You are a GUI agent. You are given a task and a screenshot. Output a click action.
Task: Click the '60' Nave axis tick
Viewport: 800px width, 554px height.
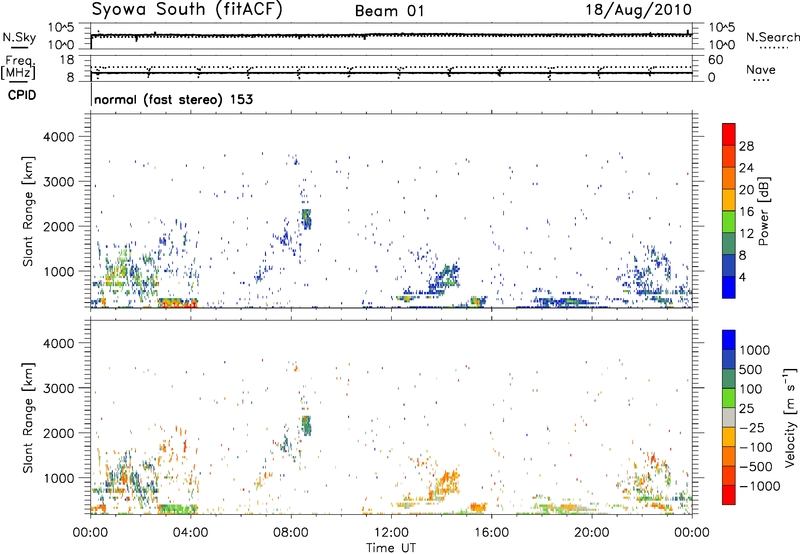(715, 60)
